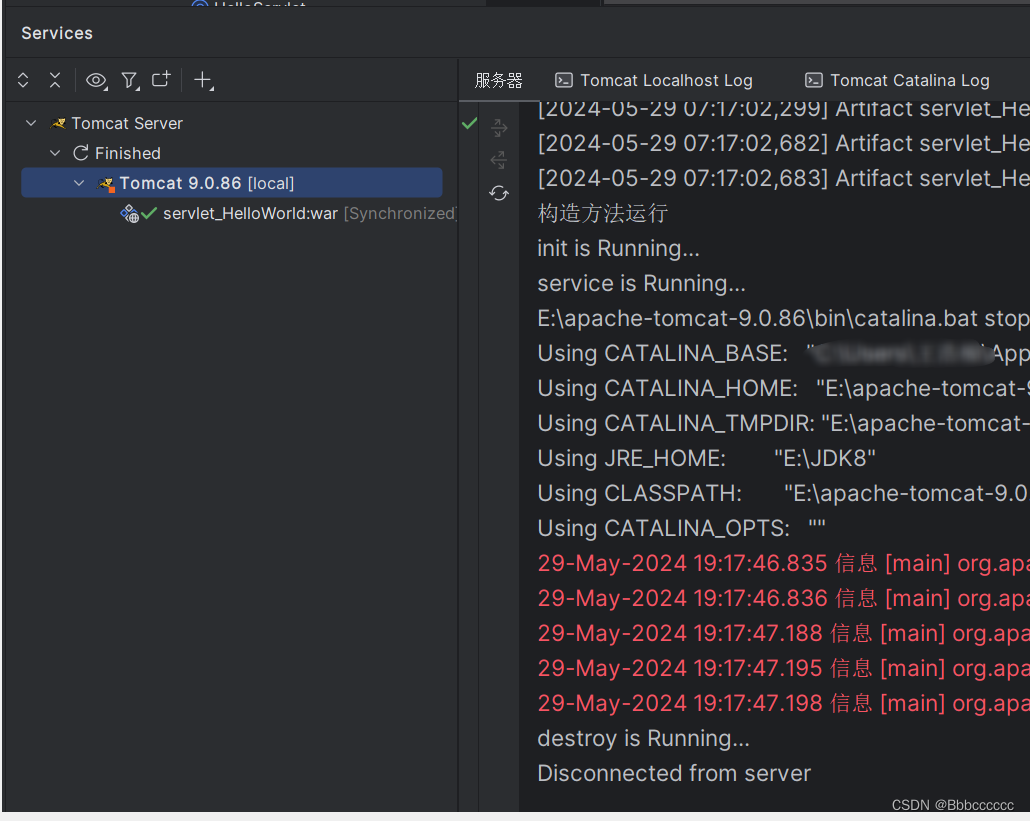Click the Using CATALINA_HOME log line
The image size is (1030, 821).
coord(783,388)
